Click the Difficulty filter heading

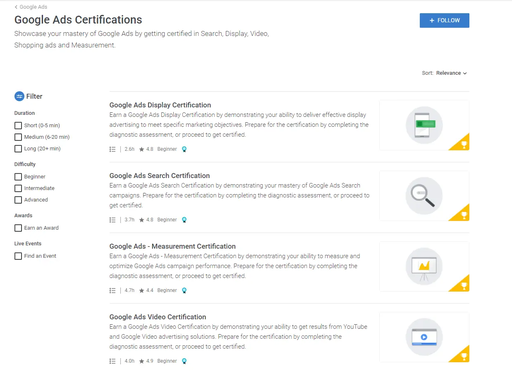coord(25,164)
